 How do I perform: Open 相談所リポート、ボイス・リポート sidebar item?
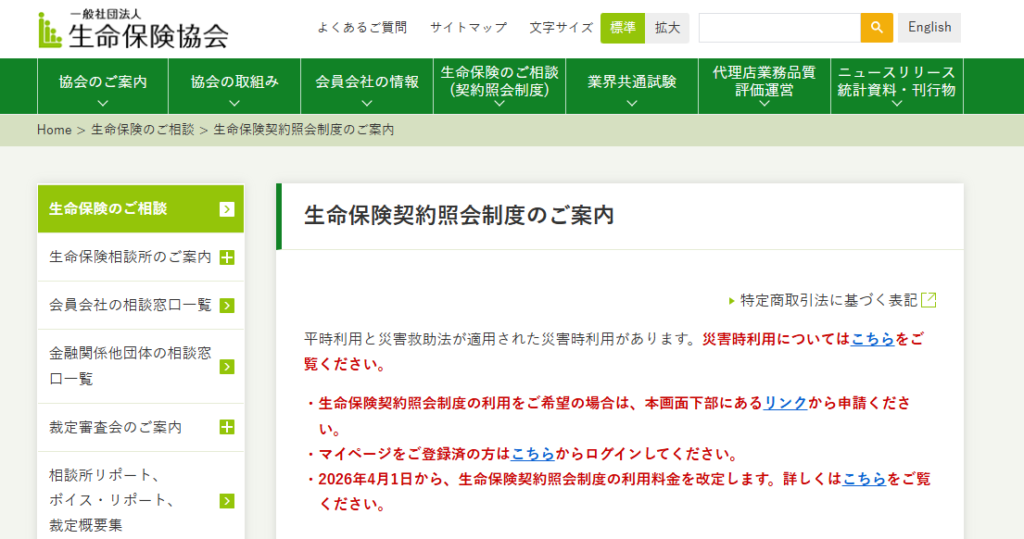[140, 500]
